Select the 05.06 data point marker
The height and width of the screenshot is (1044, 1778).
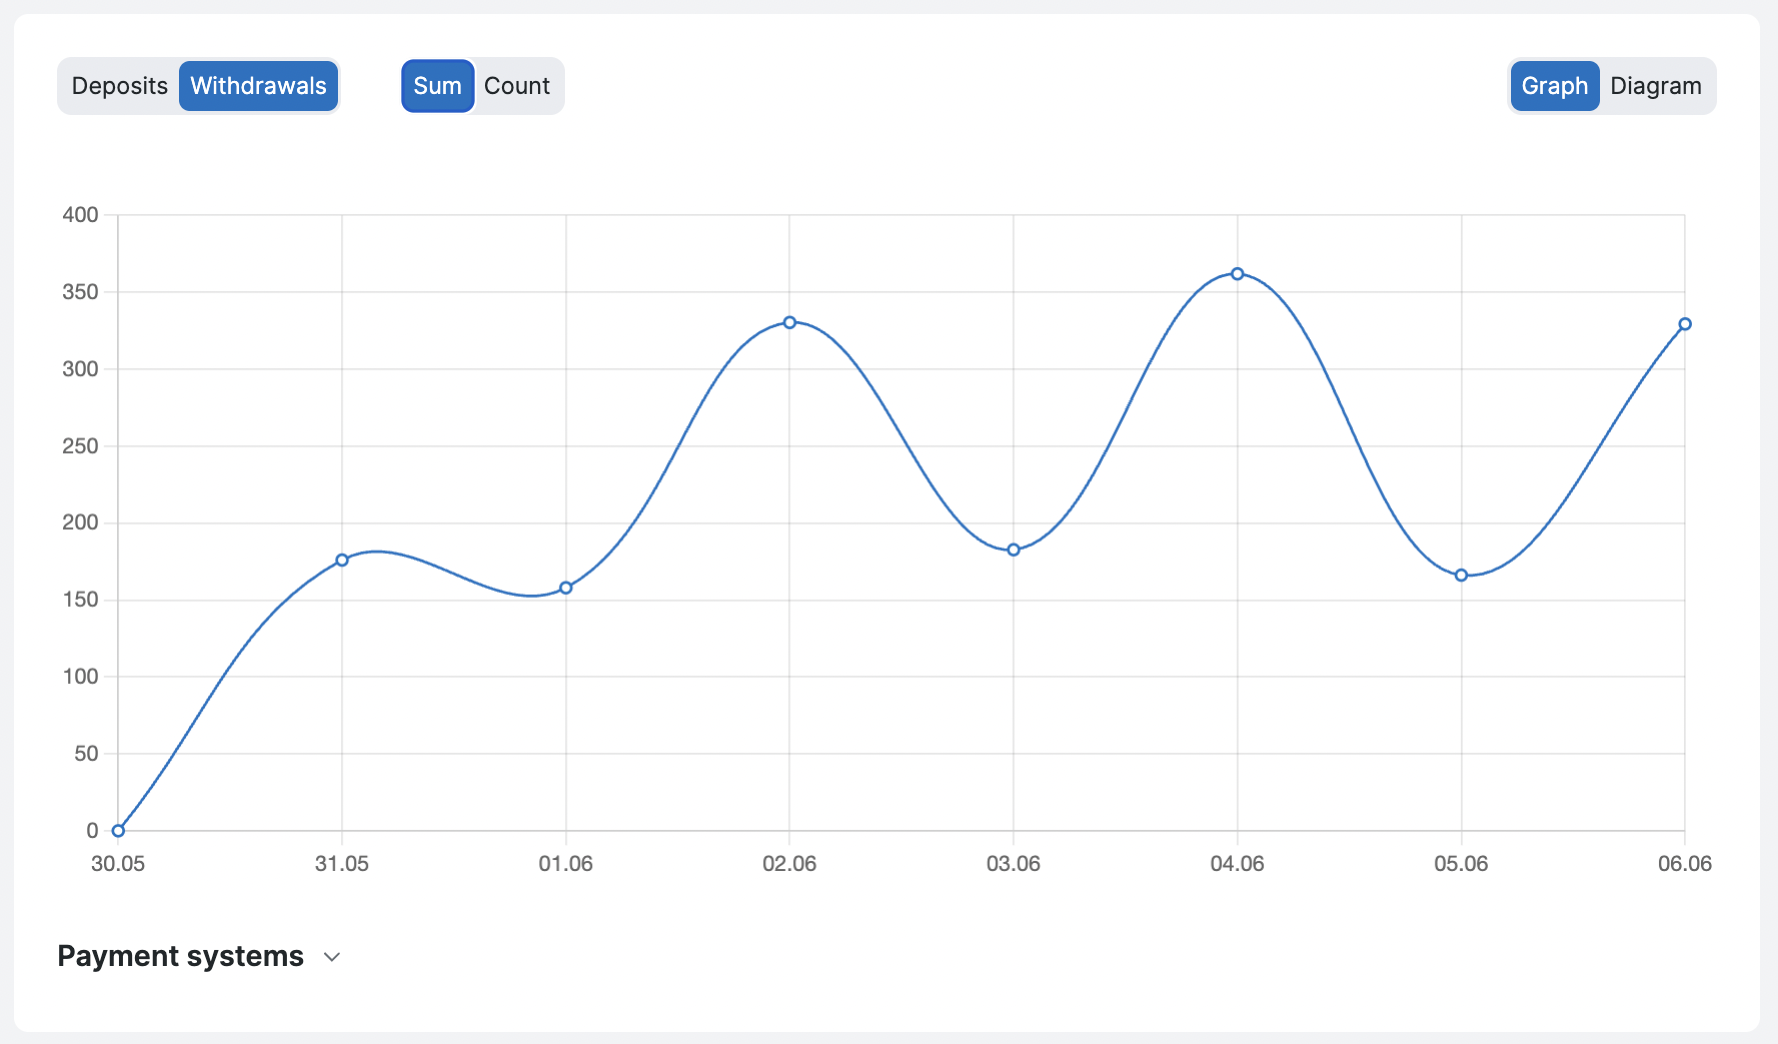[1461, 575]
